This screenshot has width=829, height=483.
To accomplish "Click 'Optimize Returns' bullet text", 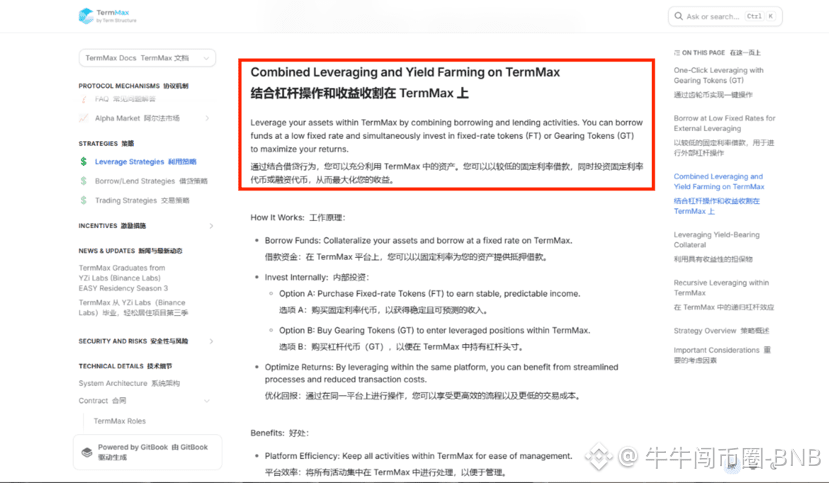I will [x=441, y=373].
